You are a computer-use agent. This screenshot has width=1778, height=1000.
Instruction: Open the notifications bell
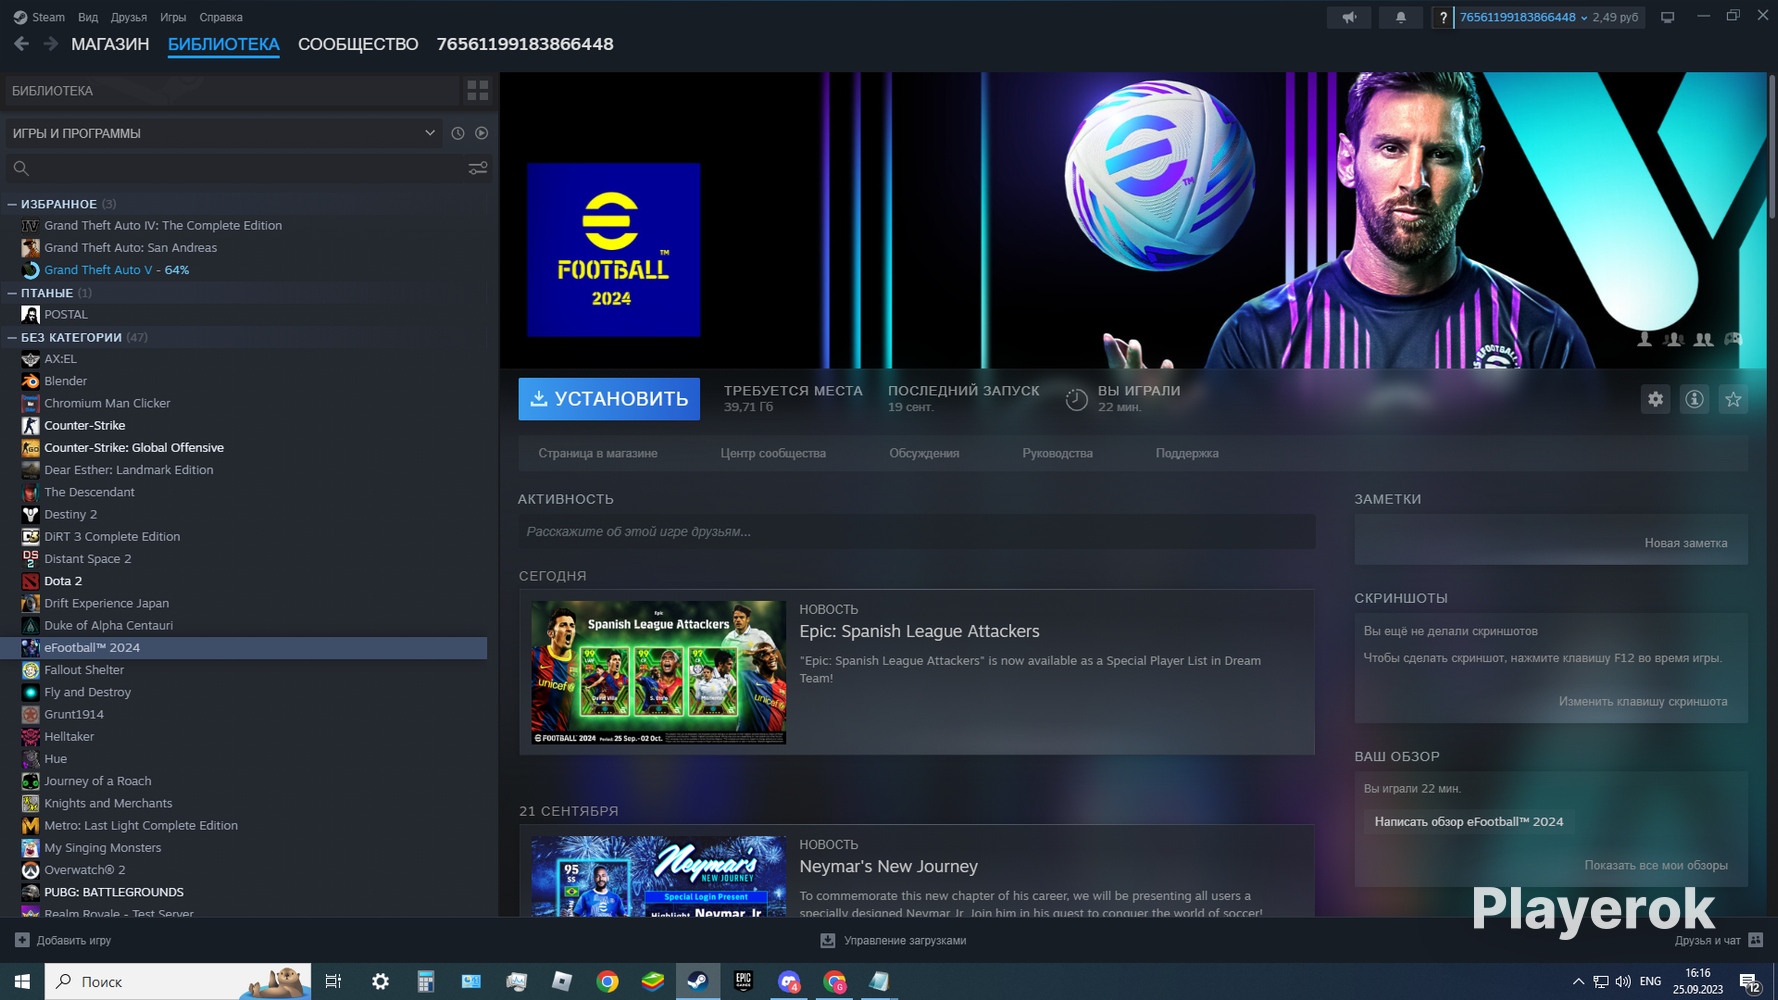[1400, 17]
